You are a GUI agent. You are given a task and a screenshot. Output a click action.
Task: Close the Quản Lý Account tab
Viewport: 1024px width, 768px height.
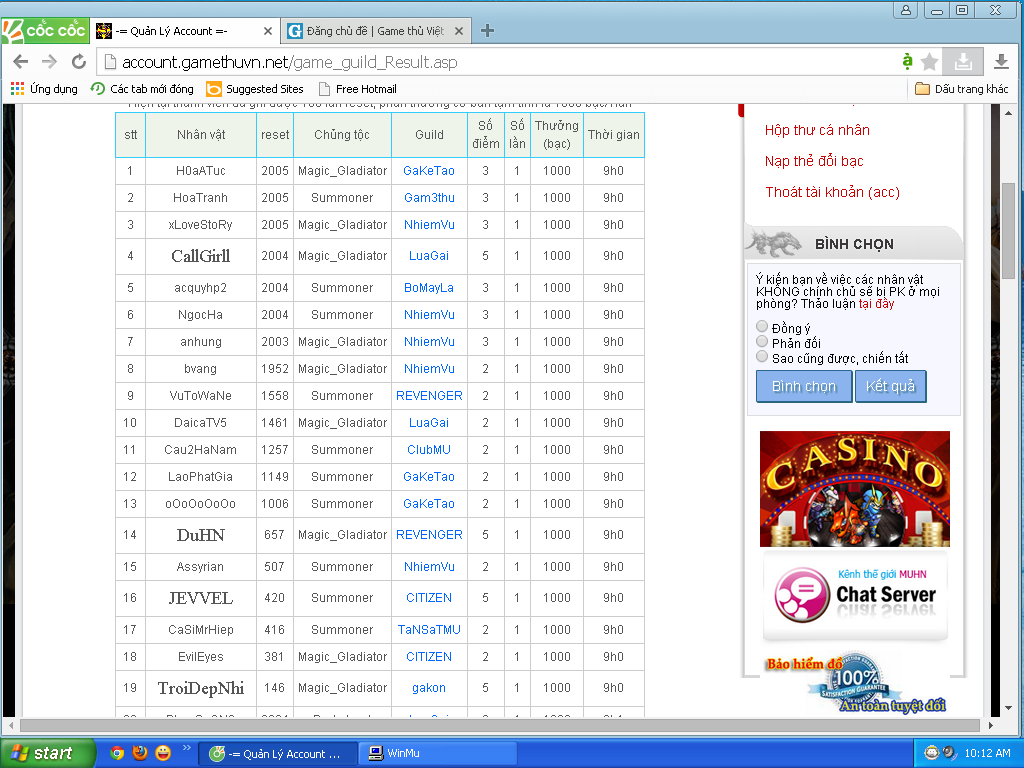pyautogui.click(x=268, y=31)
